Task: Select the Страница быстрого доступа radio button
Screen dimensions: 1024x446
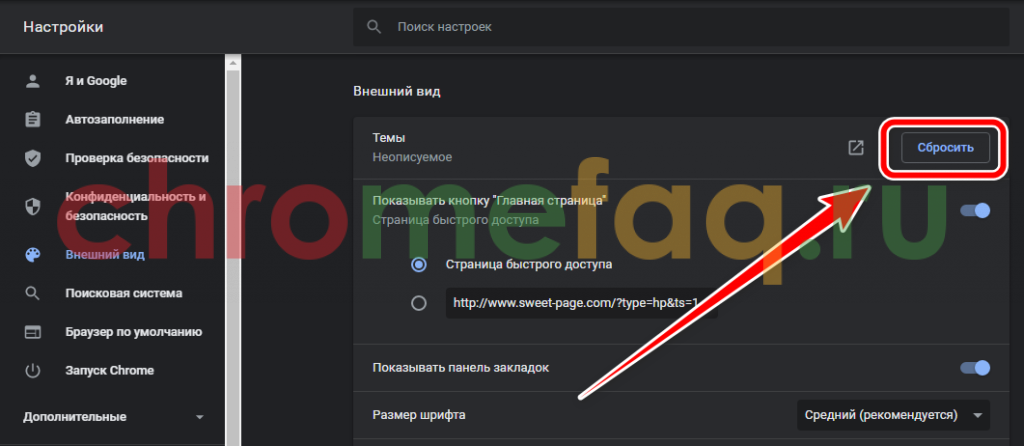Action: tap(419, 265)
